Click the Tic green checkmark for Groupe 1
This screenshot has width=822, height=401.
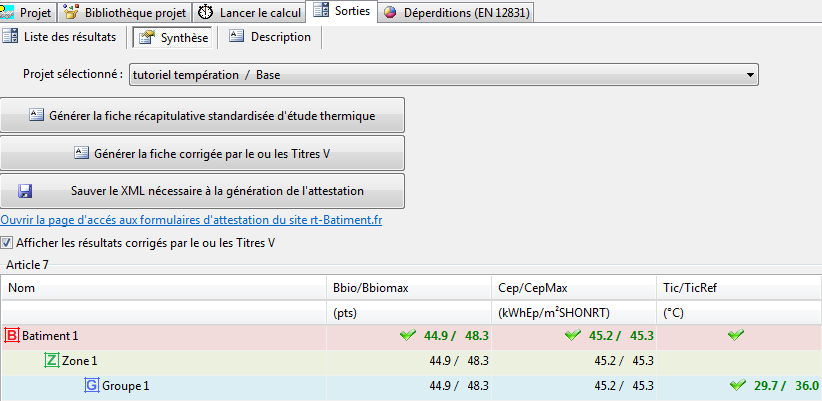tap(738, 385)
